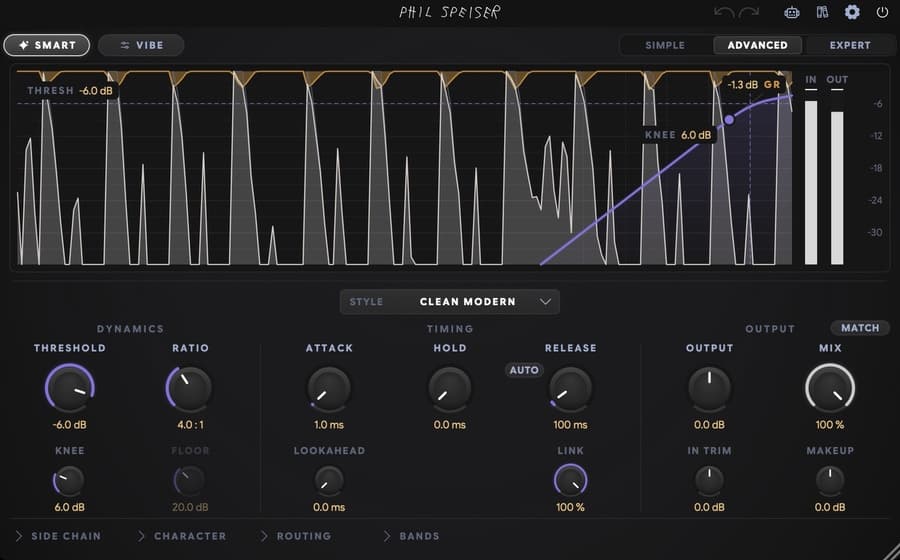Image resolution: width=900 pixels, height=560 pixels.
Task: Click the RELEASE knob
Action: coord(571,389)
